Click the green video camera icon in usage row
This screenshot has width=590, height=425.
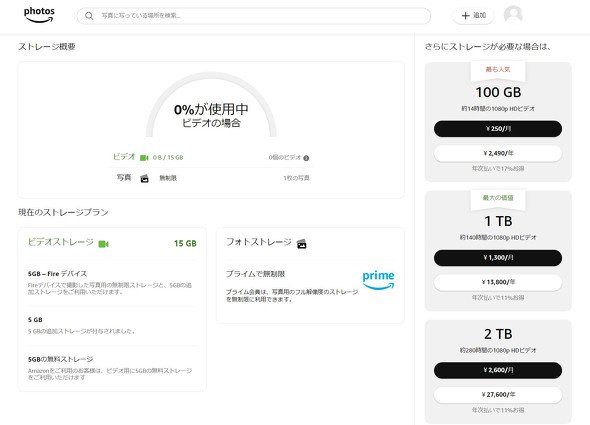(x=144, y=158)
